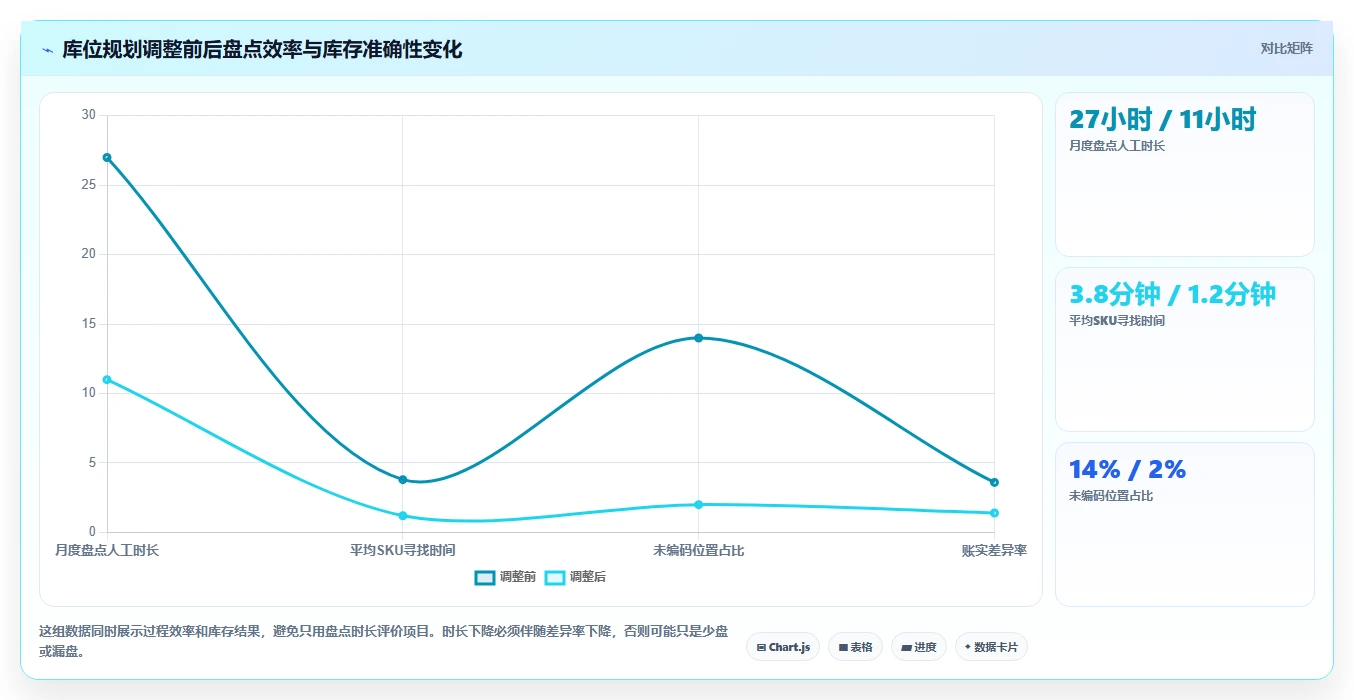Click card caption 平均SKU寻找时间
Viewport: 1354px width, 700px height.
(1117, 321)
